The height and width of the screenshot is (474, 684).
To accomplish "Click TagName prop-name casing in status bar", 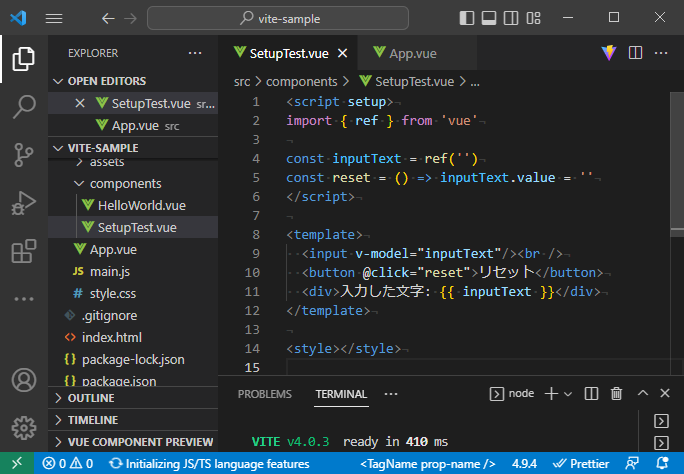I will coord(428,463).
